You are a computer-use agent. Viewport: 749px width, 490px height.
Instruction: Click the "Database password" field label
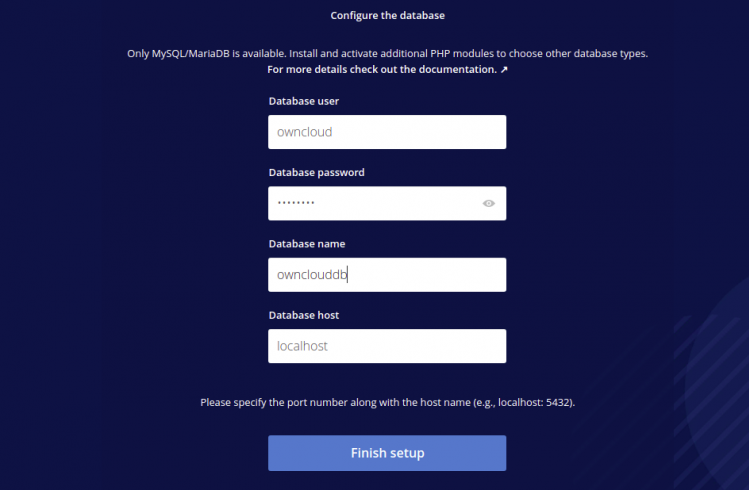(316, 172)
